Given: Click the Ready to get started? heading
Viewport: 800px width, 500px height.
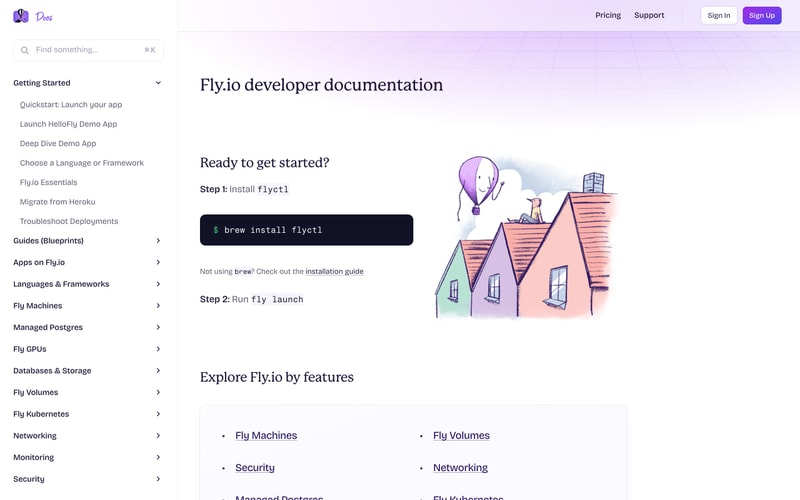Looking at the screenshot, I should (264, 163).
